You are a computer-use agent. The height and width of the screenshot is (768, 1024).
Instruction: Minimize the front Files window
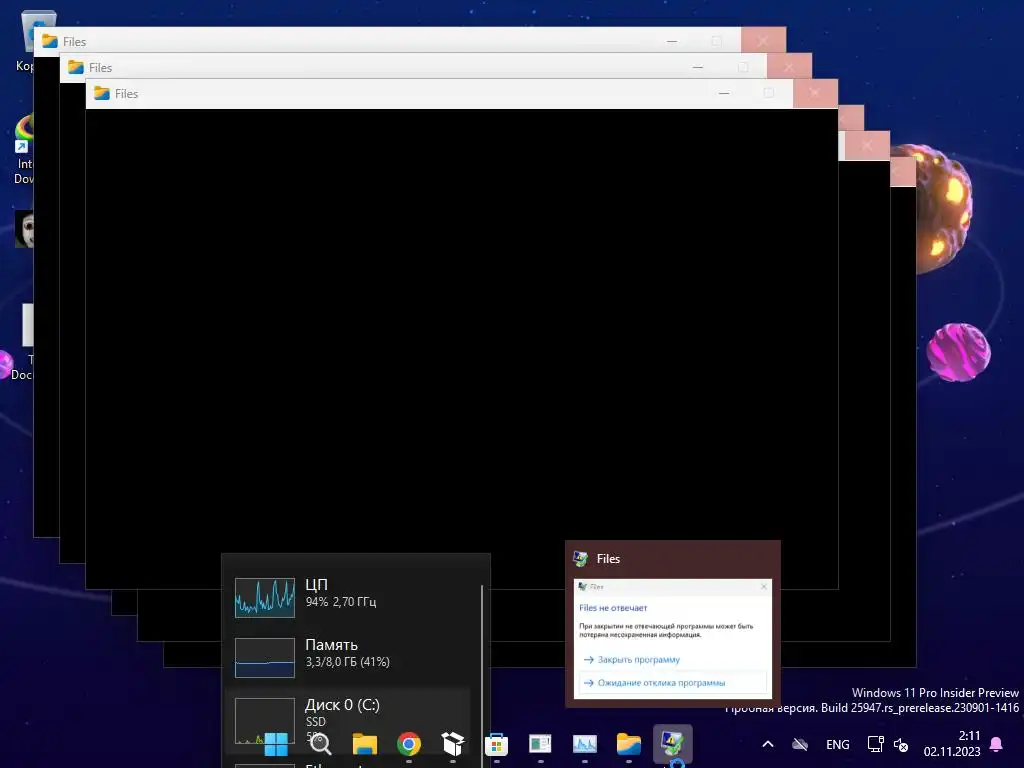click(724, 93)
